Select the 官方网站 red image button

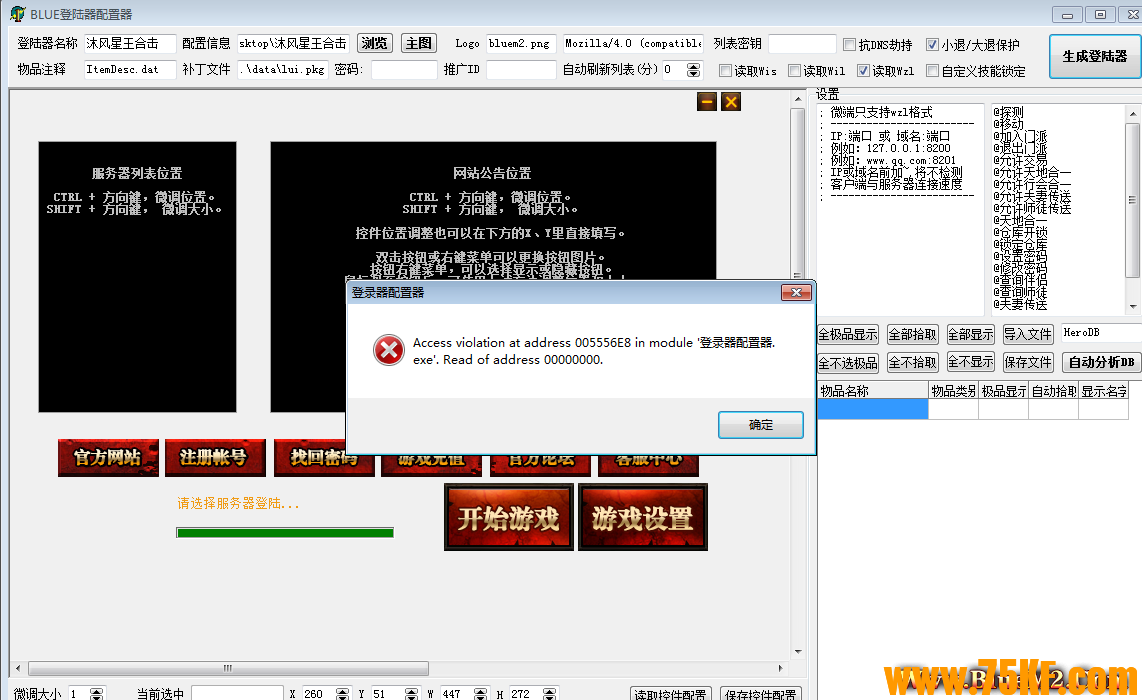108,457
